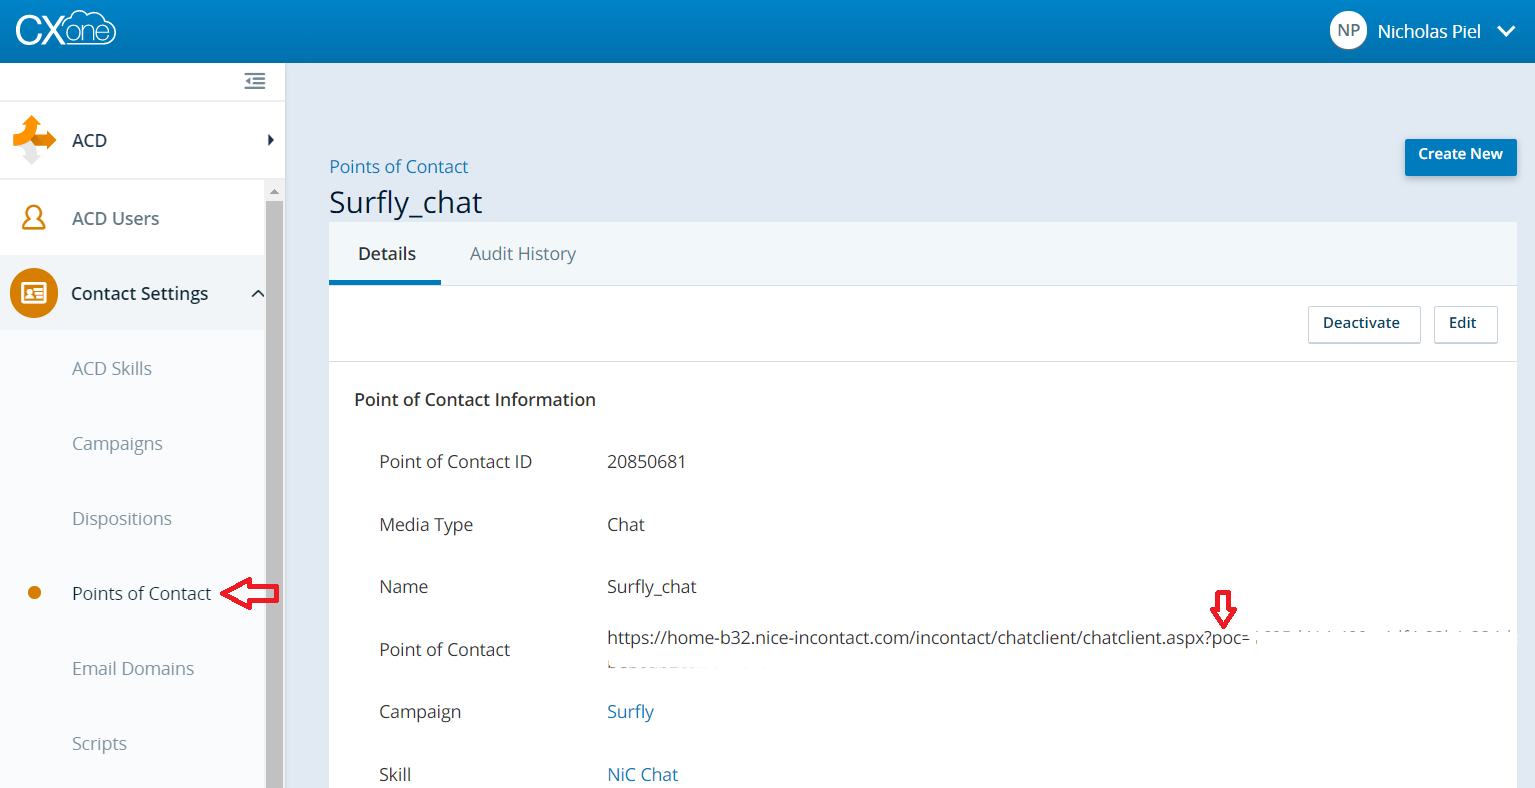Collapse the Contact Settings section chevron
The image size is (1535, 788).
pos(257,294)
